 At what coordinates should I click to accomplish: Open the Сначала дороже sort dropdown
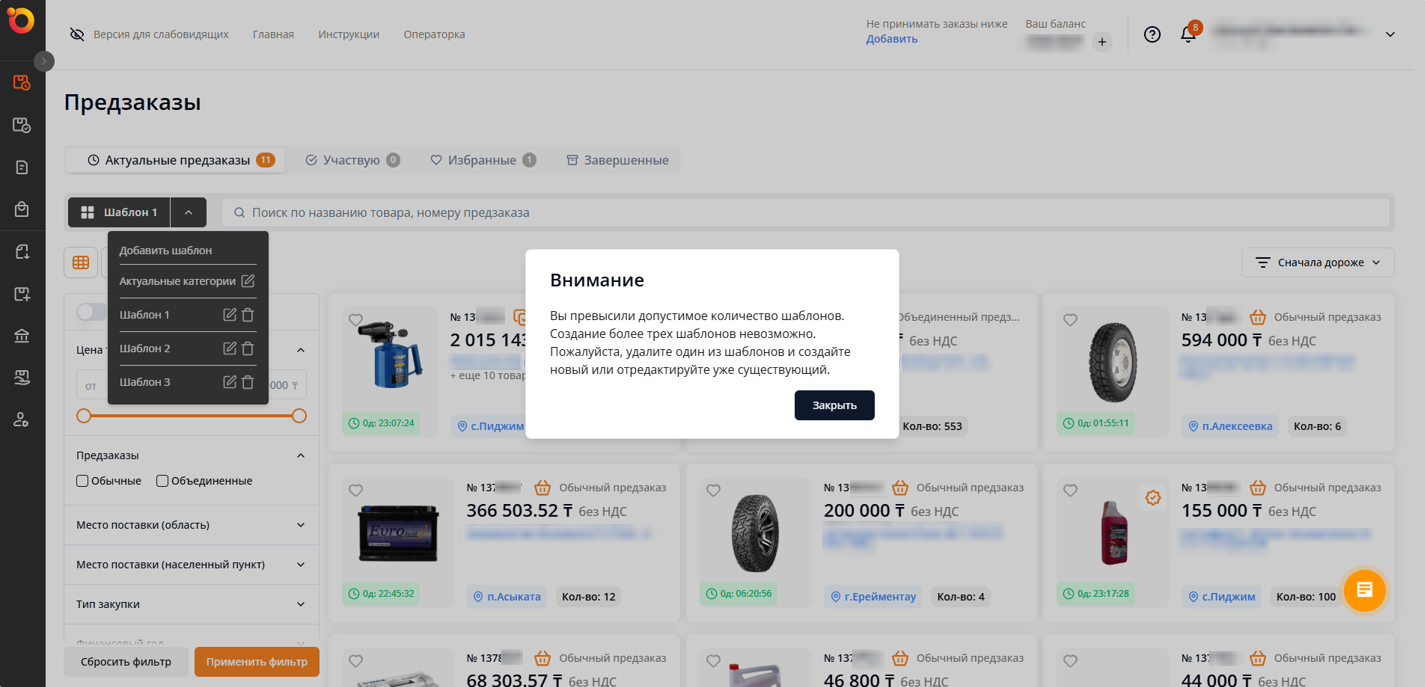(x=1317, y=262)
